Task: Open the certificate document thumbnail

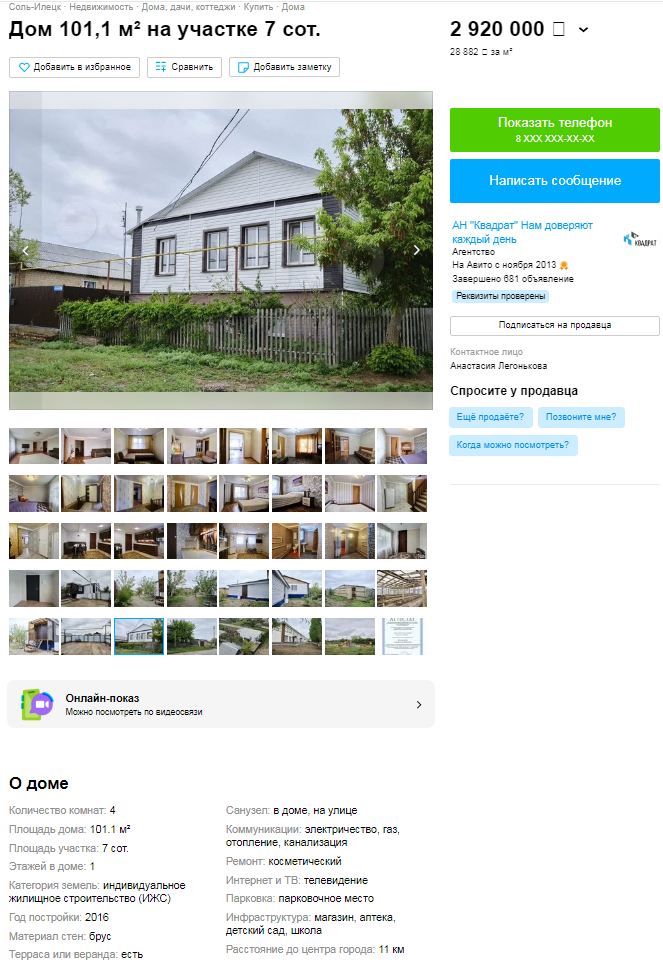Action: coord(402,636)
